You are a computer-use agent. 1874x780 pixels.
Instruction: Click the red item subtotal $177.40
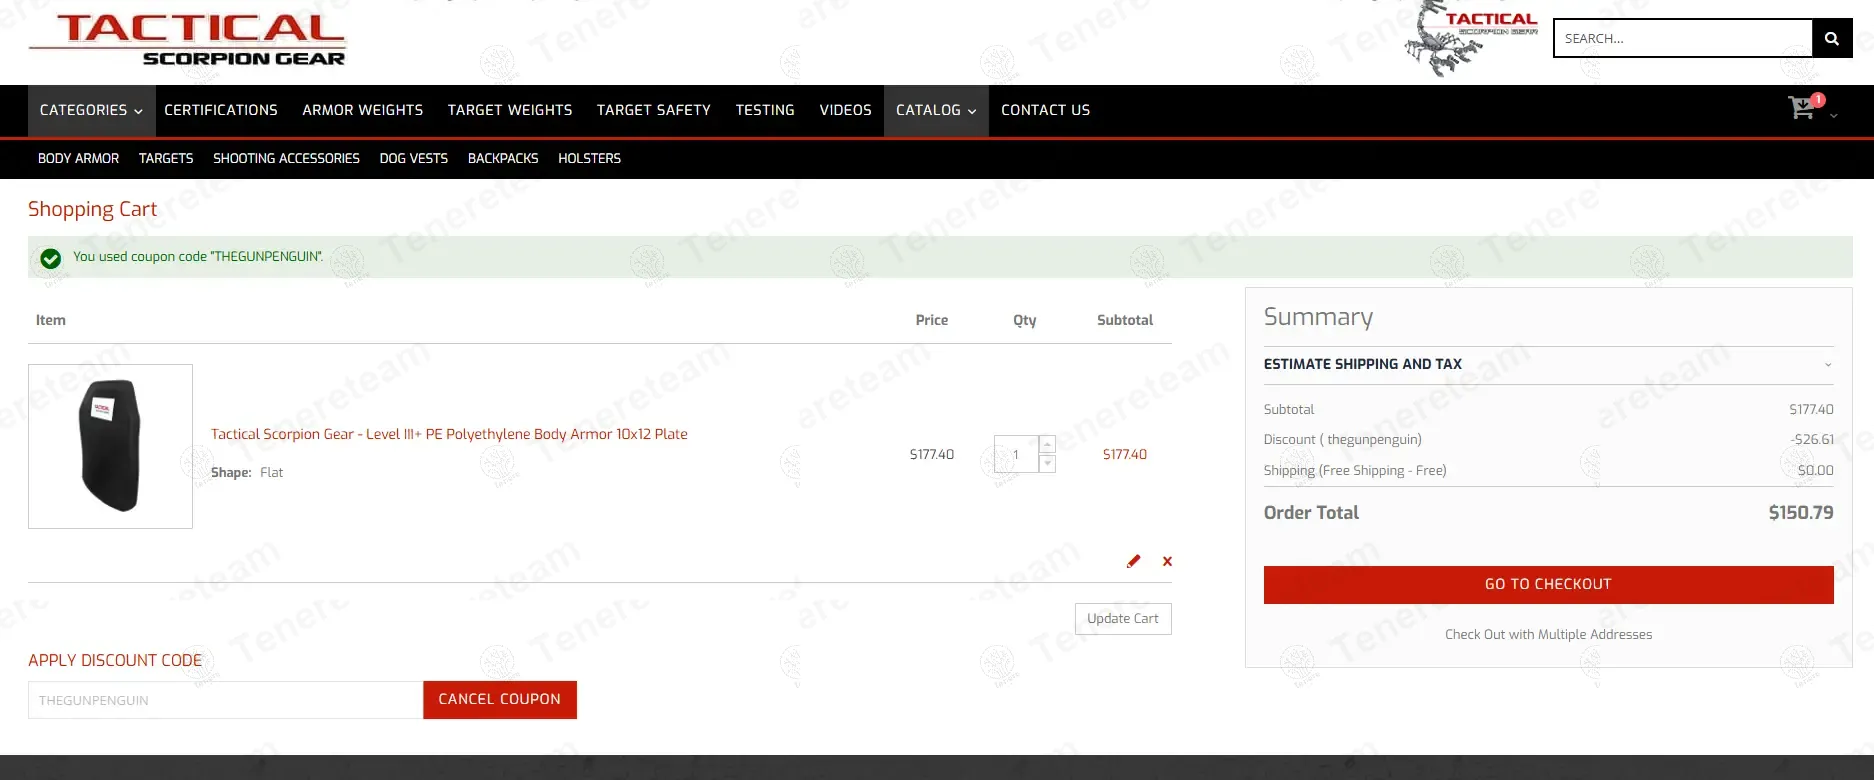[x=1125, y=454]
